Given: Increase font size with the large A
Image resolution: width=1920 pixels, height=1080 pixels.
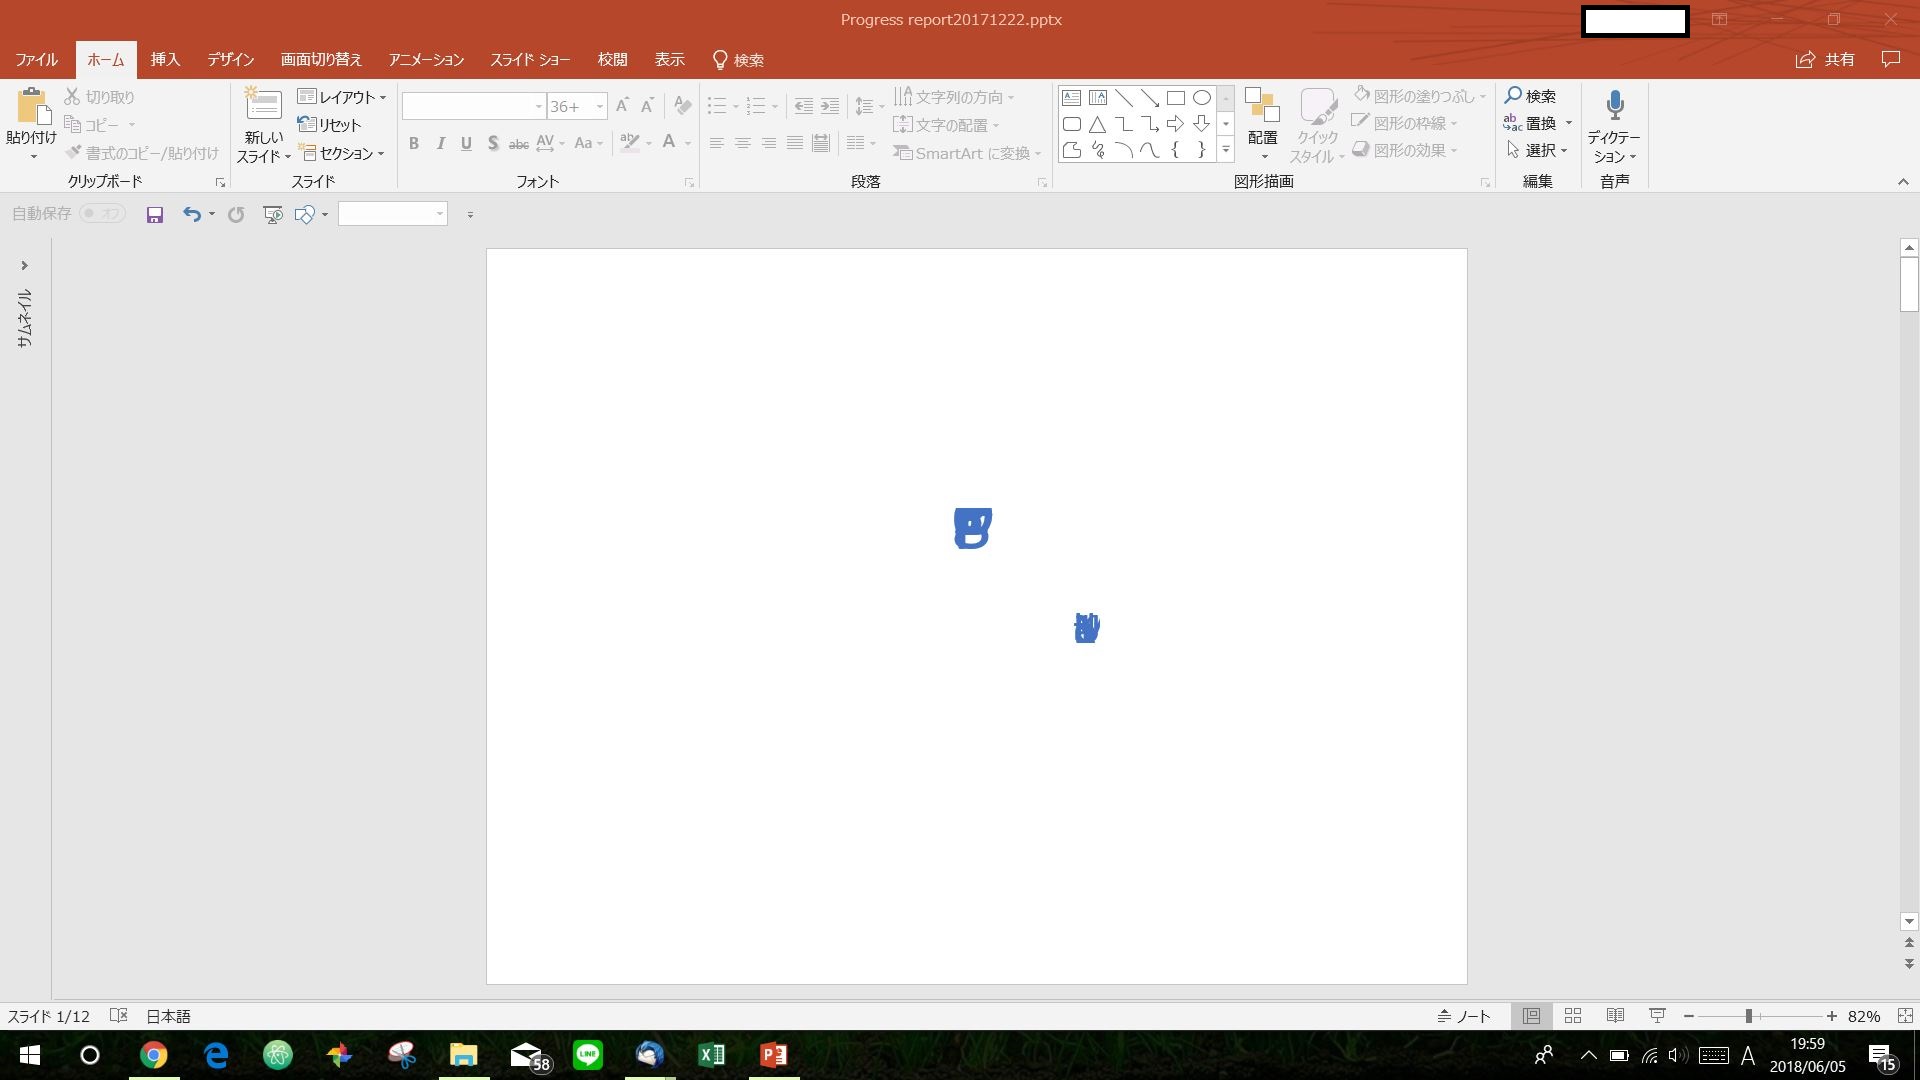Looking at the screenshot, I should pos(622,106).
